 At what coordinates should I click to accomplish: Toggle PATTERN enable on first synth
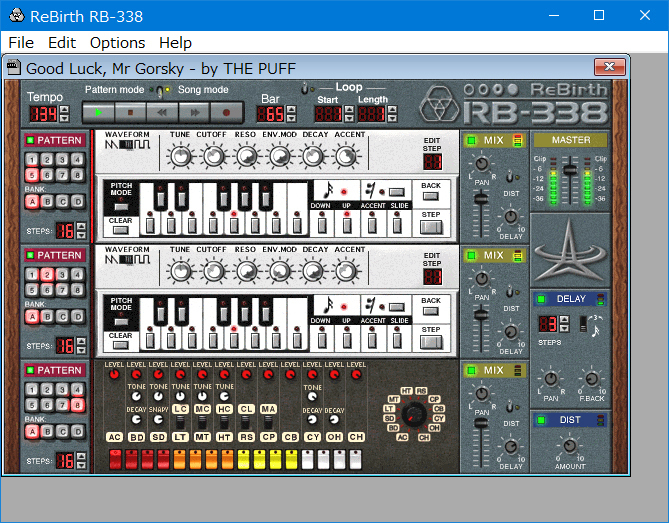coord(30,140)
